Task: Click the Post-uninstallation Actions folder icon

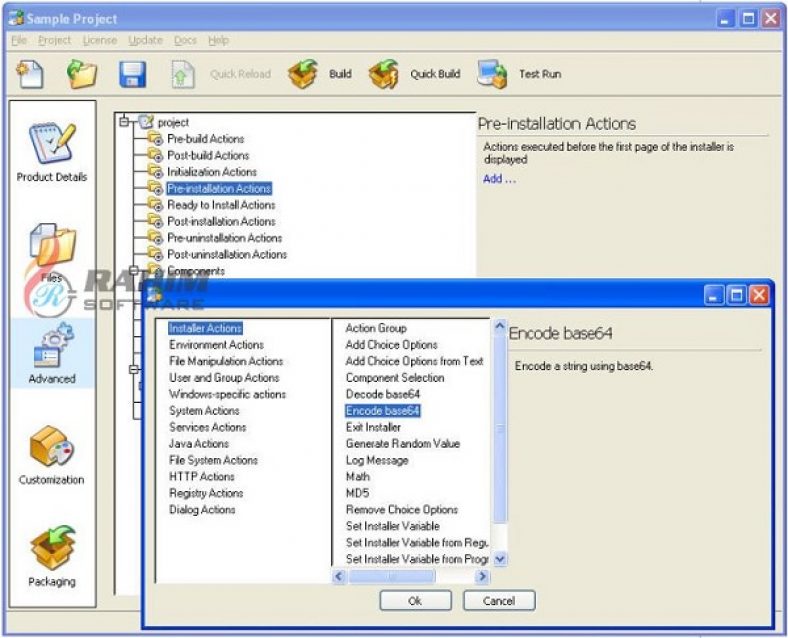Action: (155, 254)
